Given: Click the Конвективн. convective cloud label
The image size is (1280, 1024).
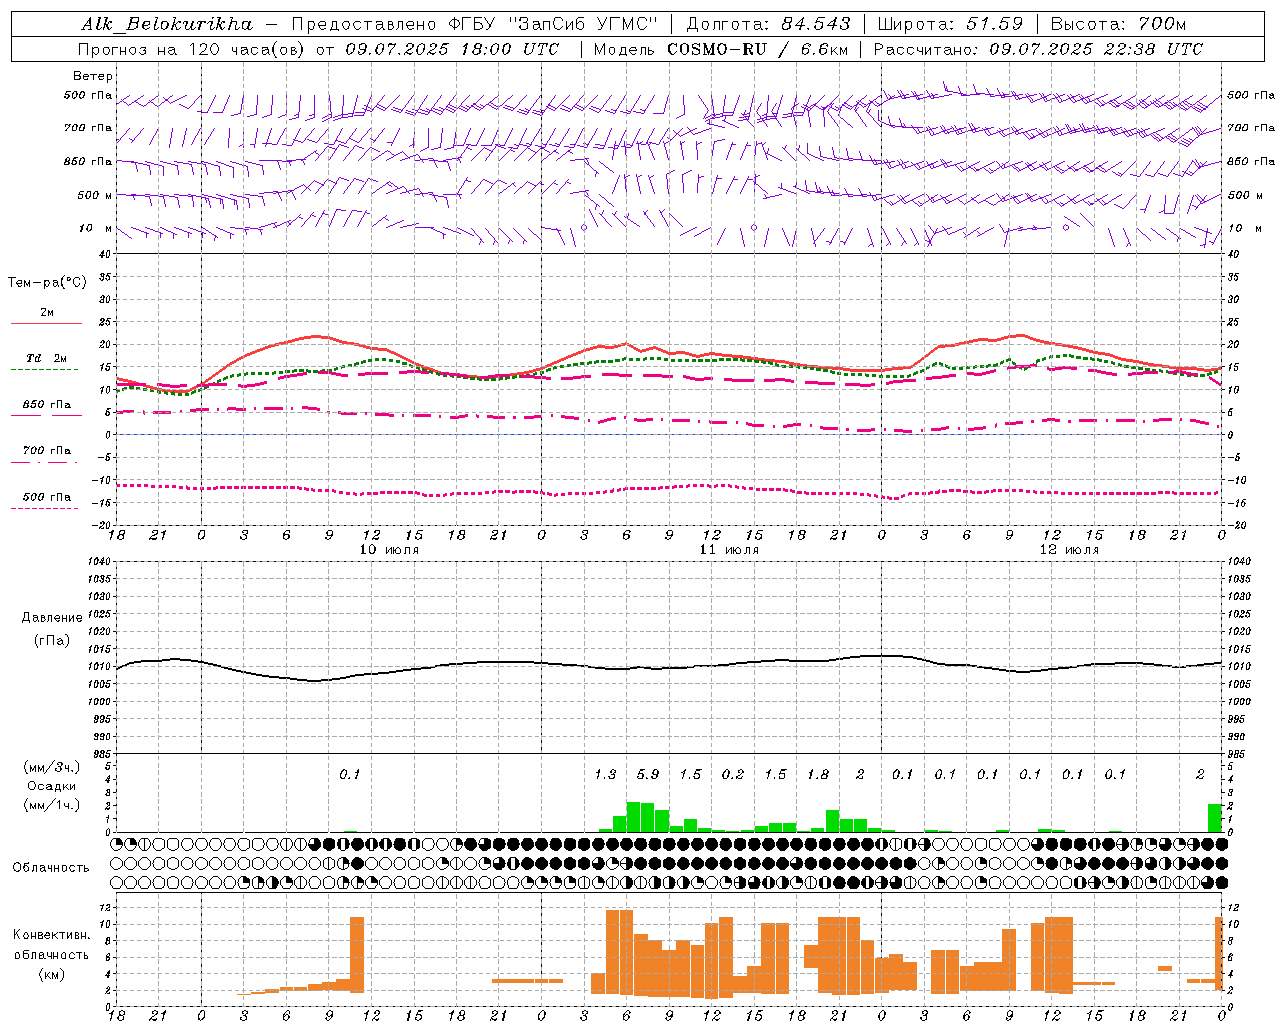Looking at the screenshot, I should click(51, 935).
